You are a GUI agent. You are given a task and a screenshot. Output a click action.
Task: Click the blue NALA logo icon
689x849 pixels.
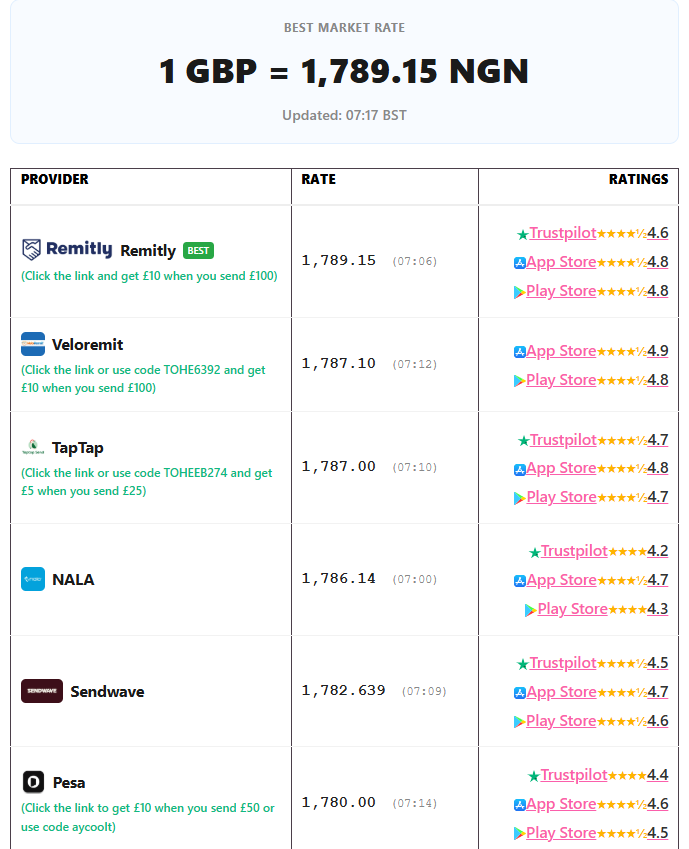pos(33,579)
